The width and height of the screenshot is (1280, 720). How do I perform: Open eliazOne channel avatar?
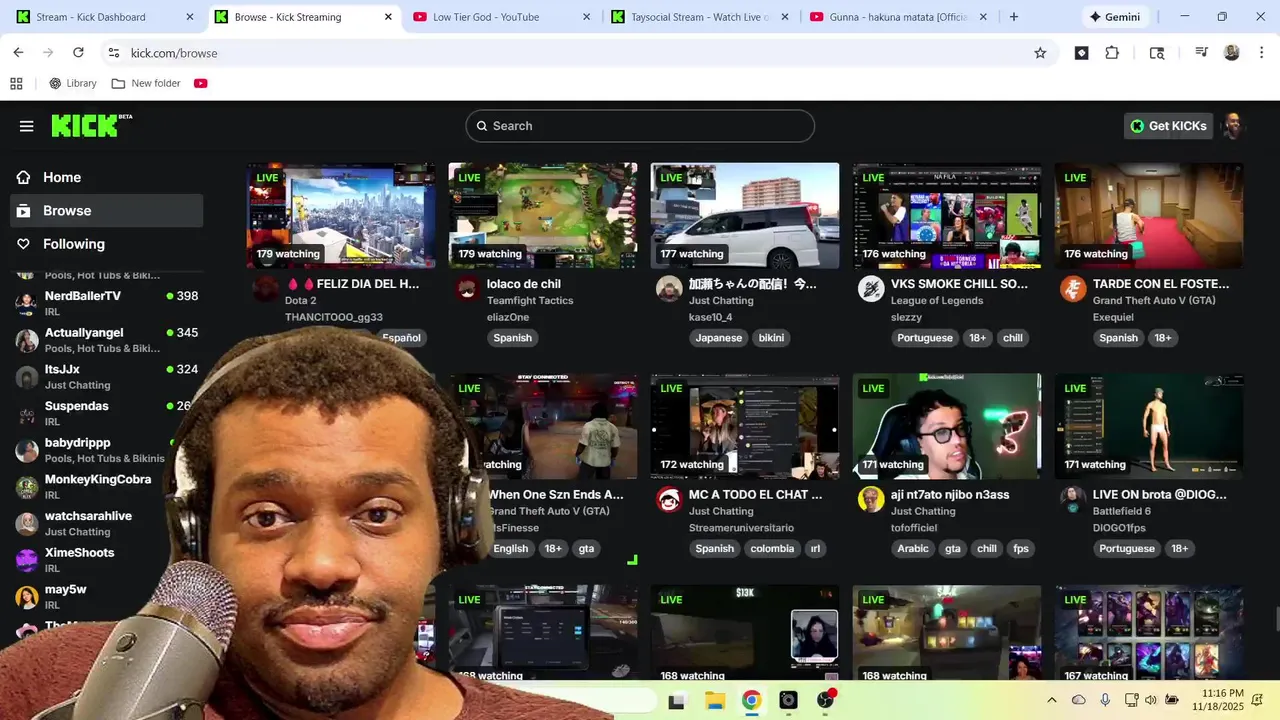pos(466,289)
